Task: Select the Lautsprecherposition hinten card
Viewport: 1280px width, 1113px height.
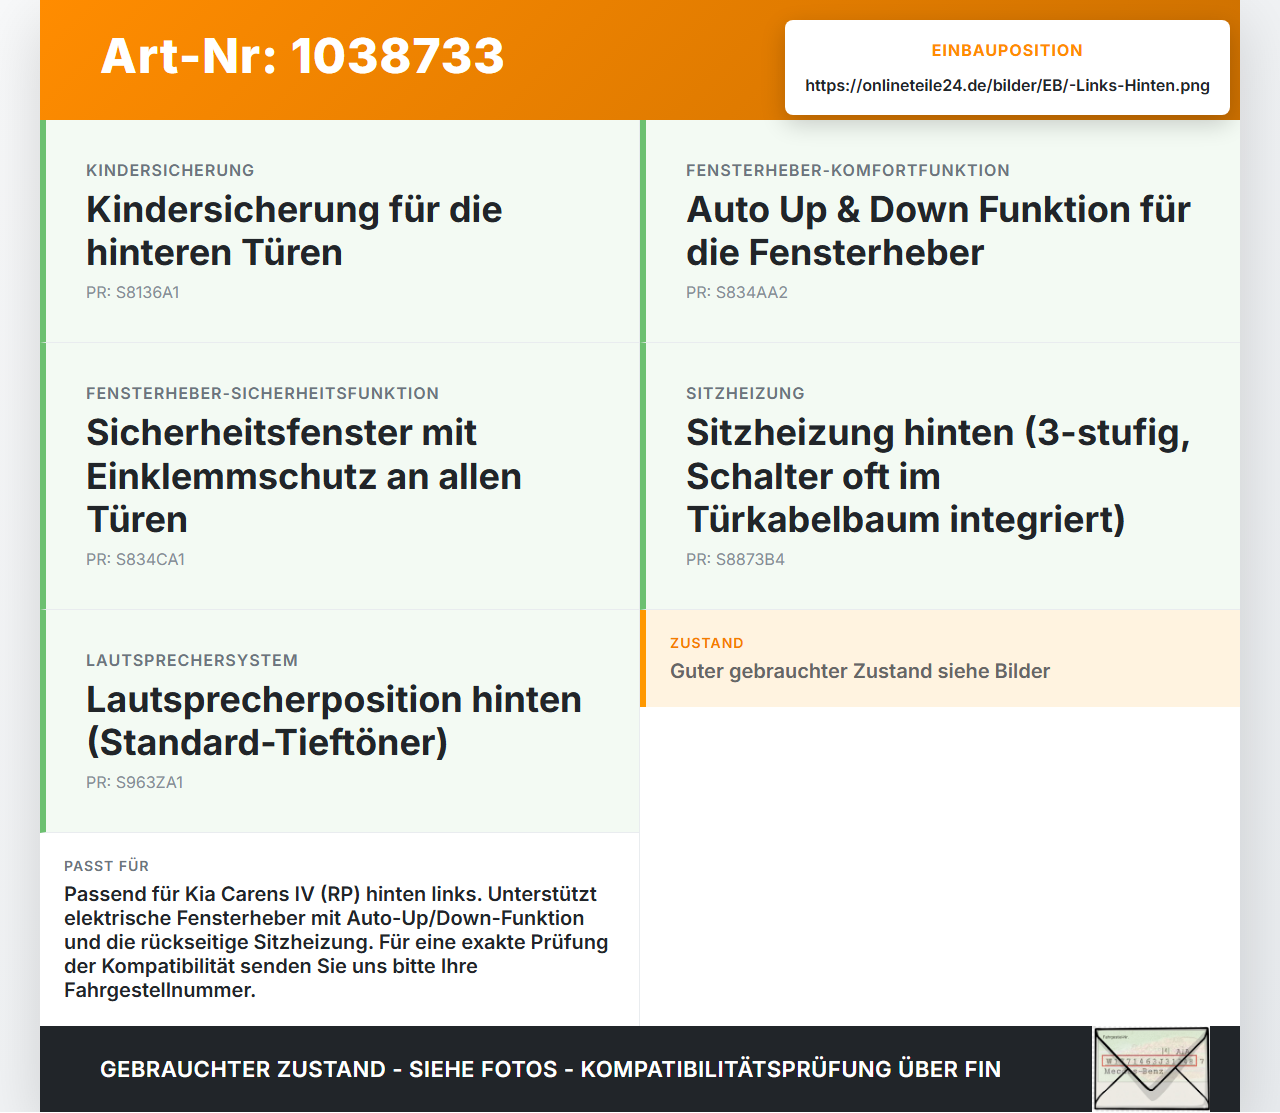Action: [340, 721]
